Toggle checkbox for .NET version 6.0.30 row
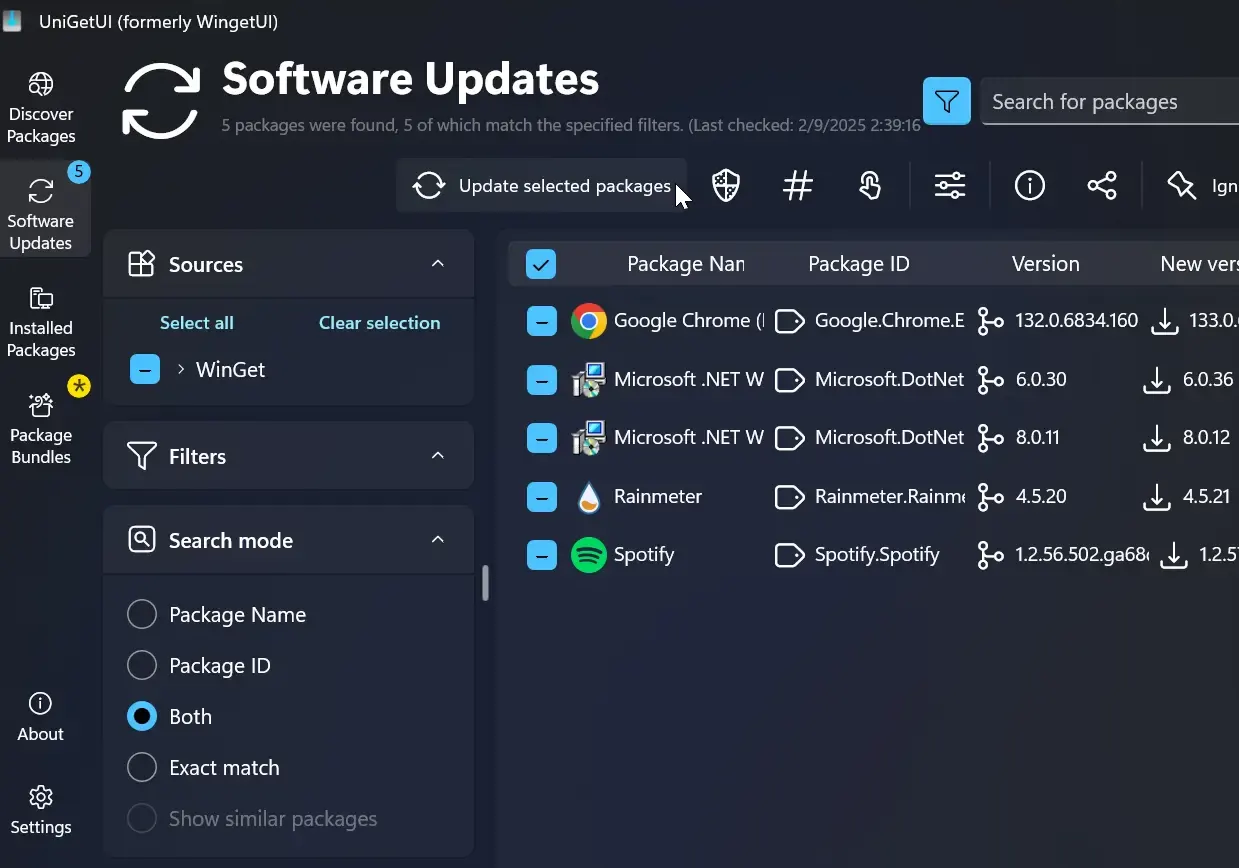 tap(541, 380)
